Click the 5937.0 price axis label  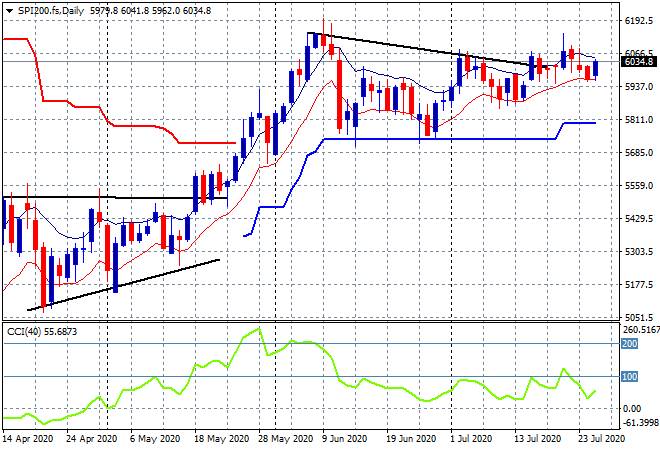tap(639, 87)
